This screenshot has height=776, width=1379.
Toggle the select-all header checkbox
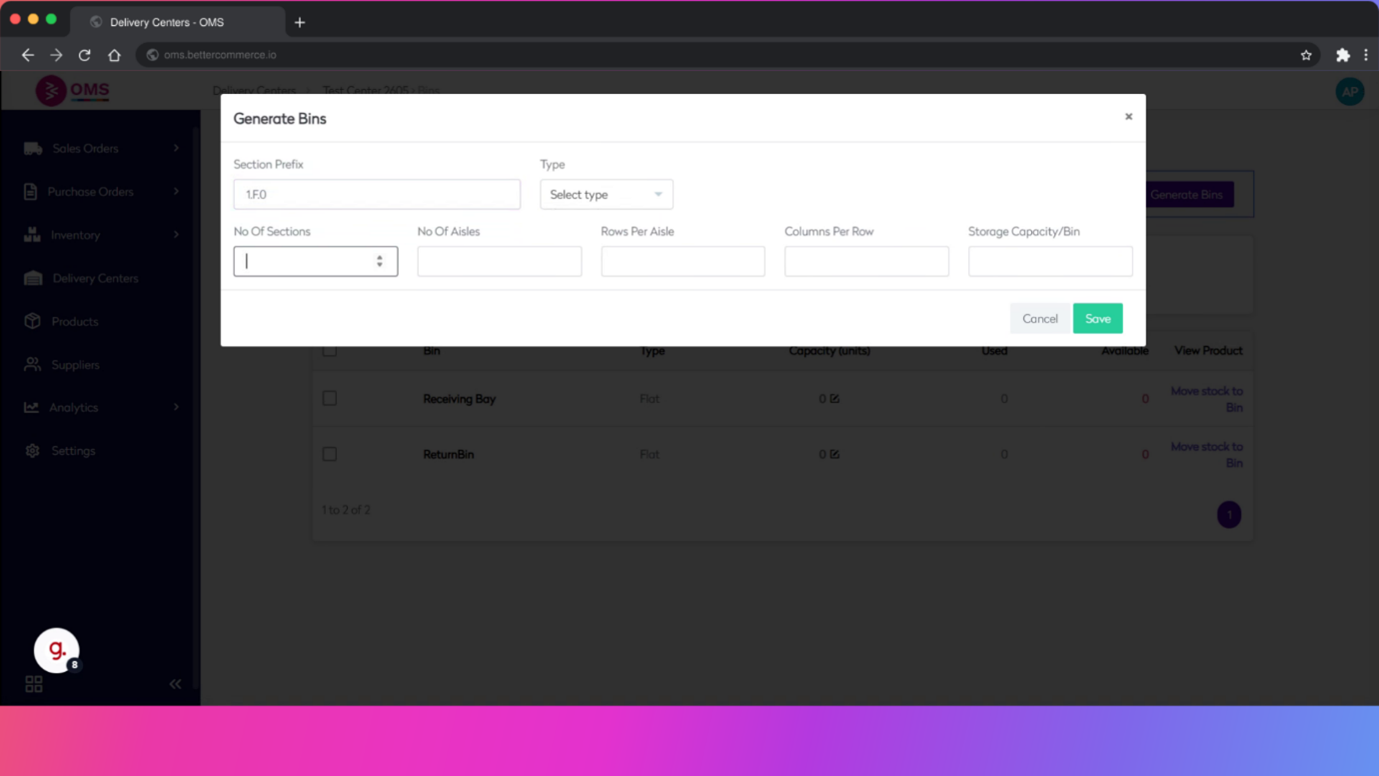click(329, 351)
